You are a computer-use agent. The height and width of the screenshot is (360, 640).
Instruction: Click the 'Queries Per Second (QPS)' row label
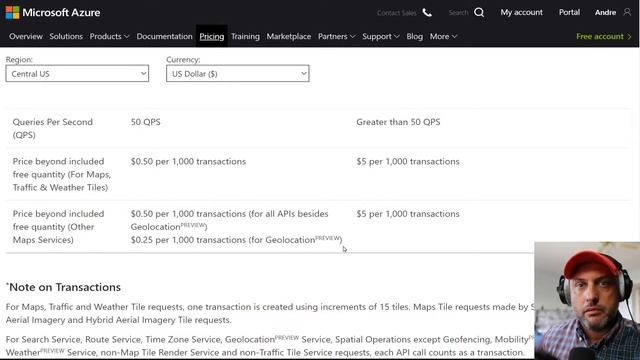(x=53, y=128)
